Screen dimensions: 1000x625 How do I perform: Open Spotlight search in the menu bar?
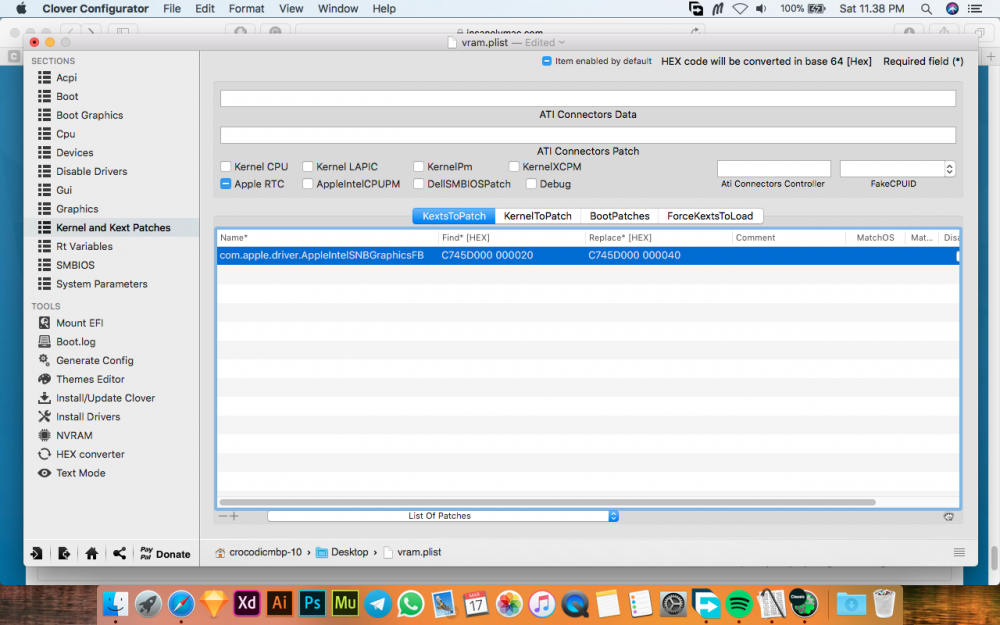(926, 9)
